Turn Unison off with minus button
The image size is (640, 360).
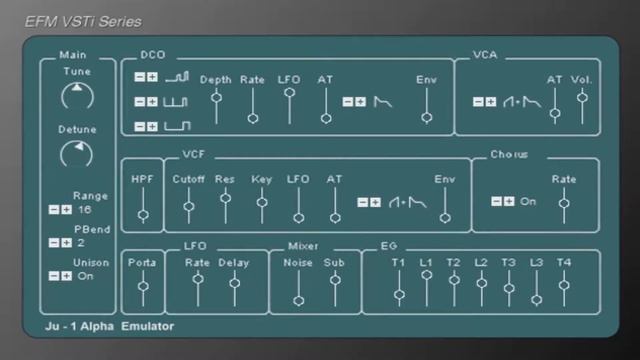[54, 276]
